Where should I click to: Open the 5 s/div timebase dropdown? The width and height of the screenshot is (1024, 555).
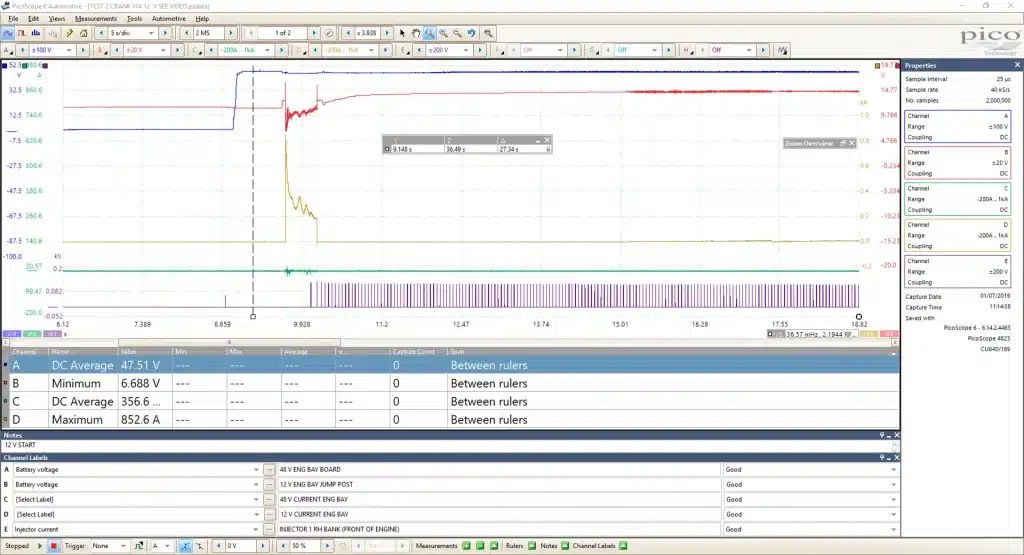click(132, 33)
